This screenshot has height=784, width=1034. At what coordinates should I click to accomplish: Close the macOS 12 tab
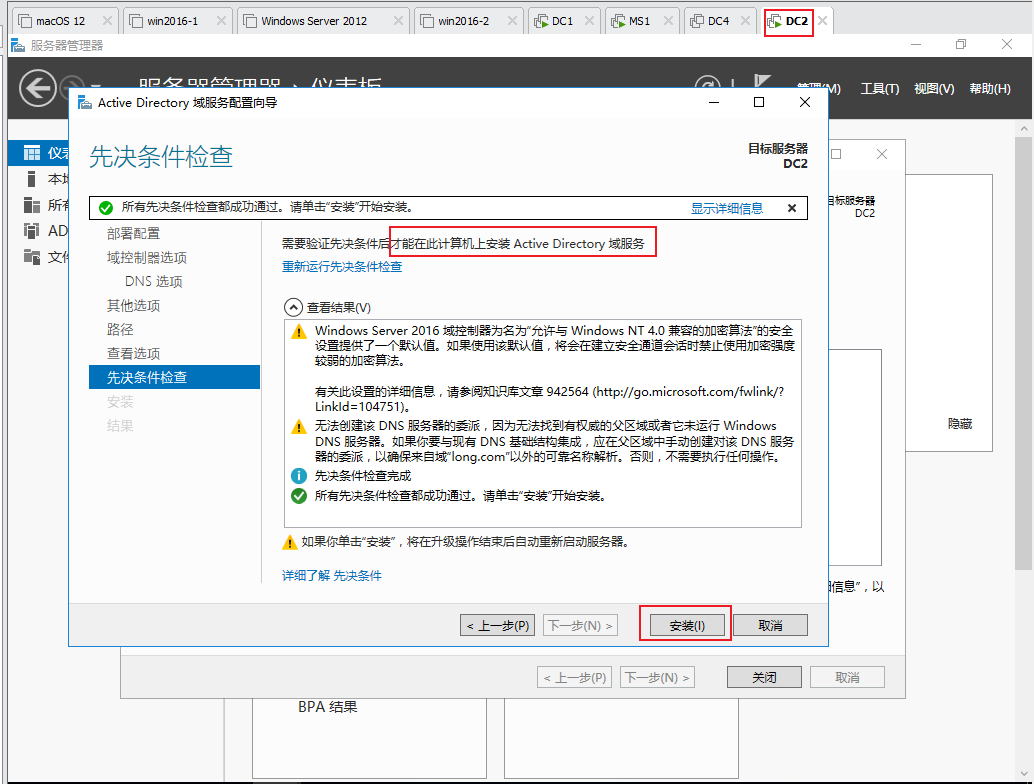click(x=107, y=21)
